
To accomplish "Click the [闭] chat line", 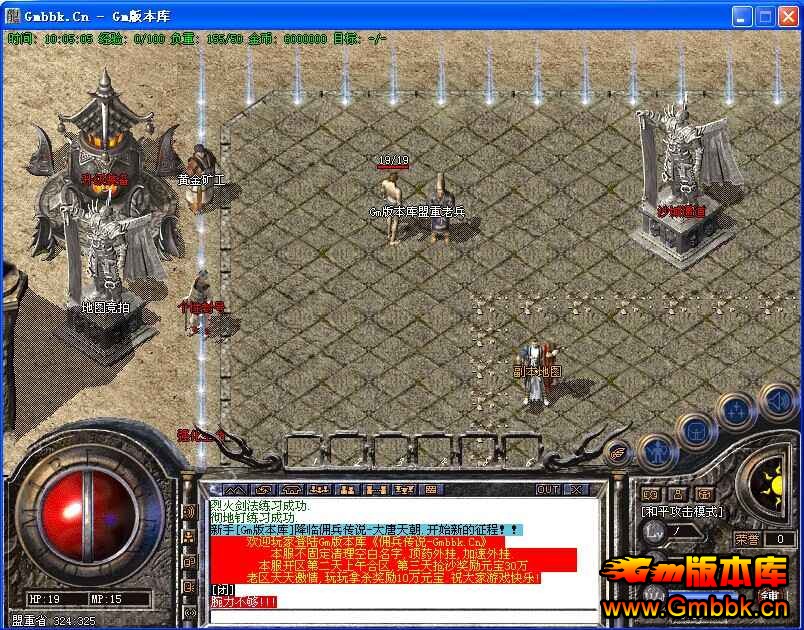I will (x=223, y=590).
